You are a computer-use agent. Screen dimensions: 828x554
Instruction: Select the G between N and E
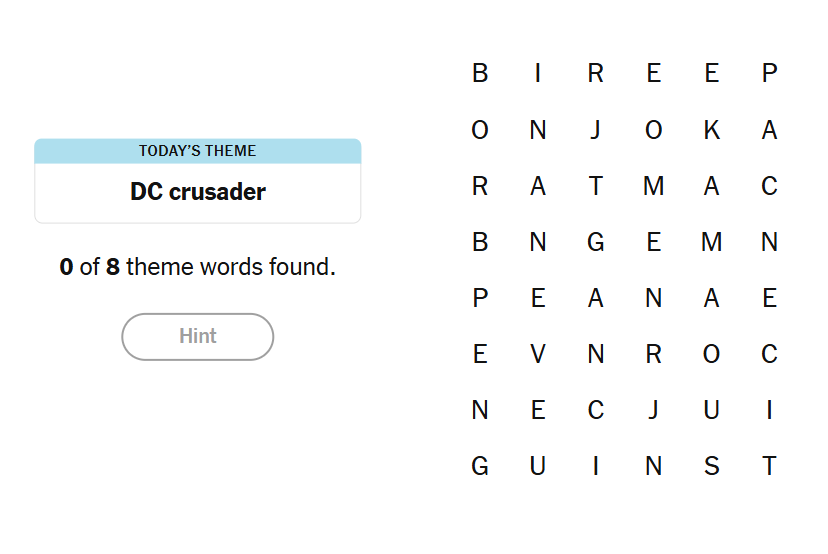pos(596,242)
